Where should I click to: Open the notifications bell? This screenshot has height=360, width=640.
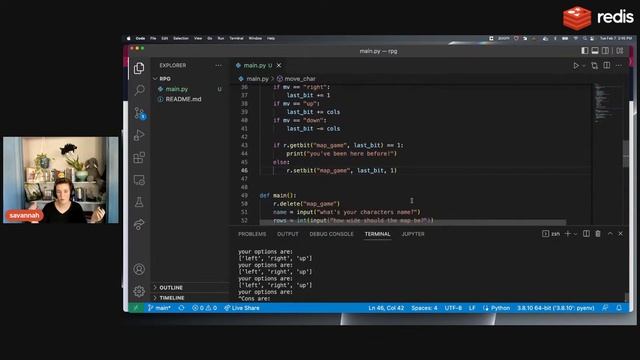619,308
